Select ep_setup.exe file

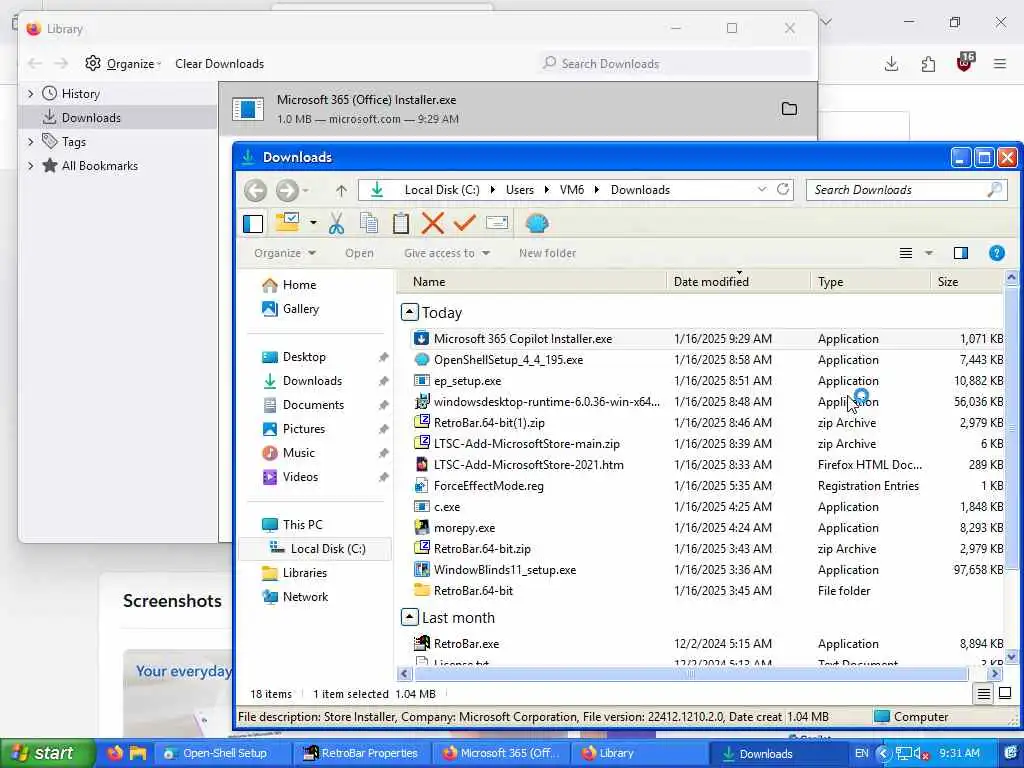(468, 381)
